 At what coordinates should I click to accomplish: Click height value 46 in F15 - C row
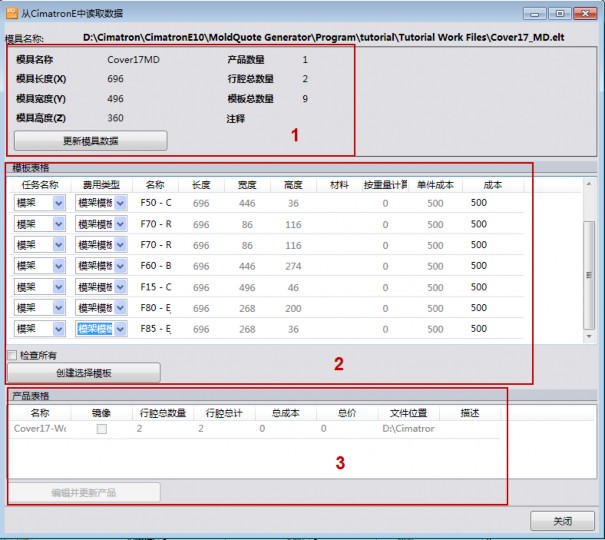pos(293,287)
